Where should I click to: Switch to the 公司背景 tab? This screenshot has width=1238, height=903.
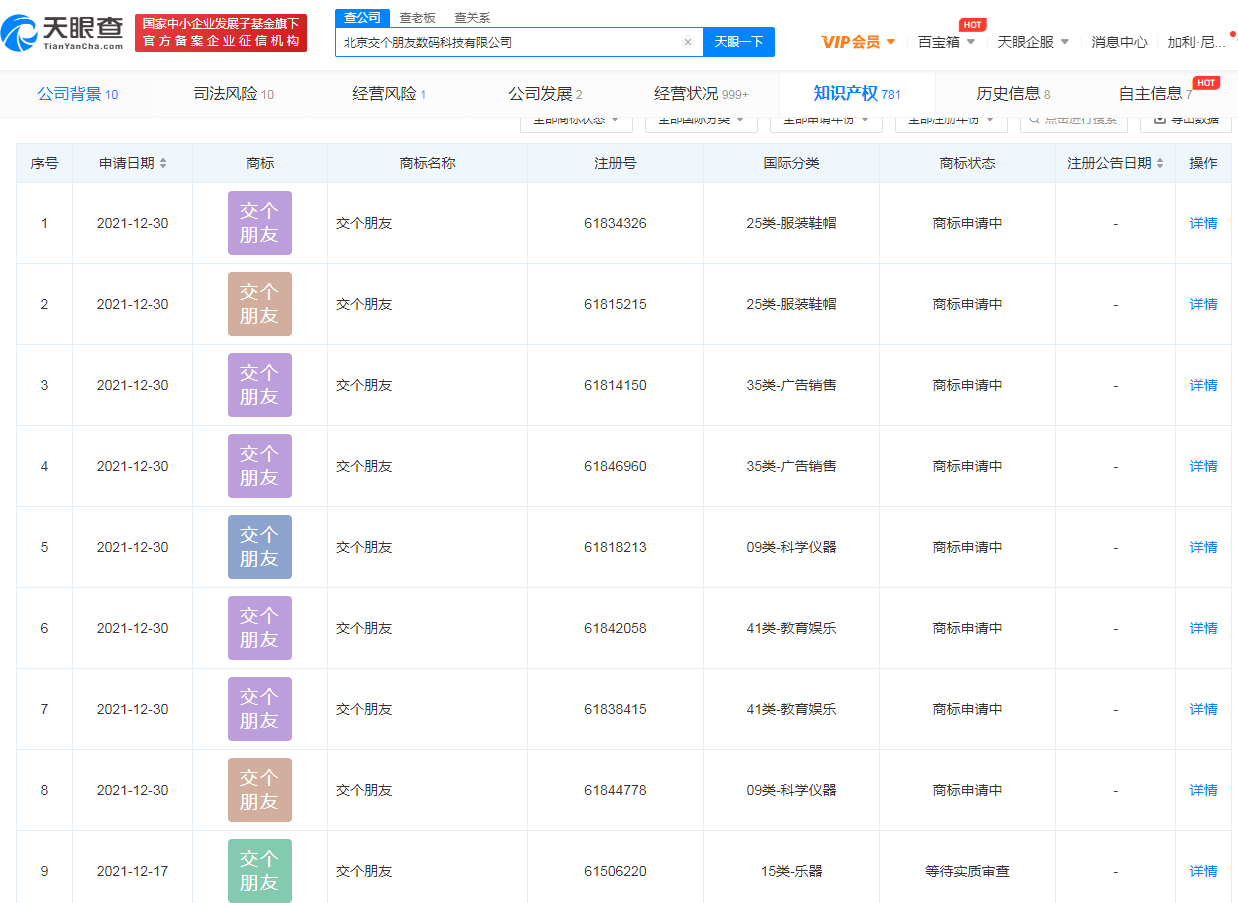coord(78,94)
